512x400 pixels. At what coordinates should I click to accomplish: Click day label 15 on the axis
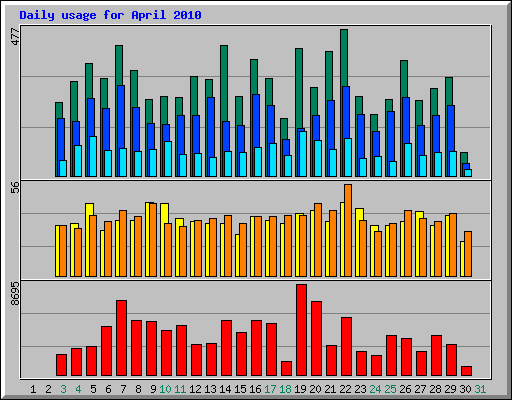(x=240, y=389)
